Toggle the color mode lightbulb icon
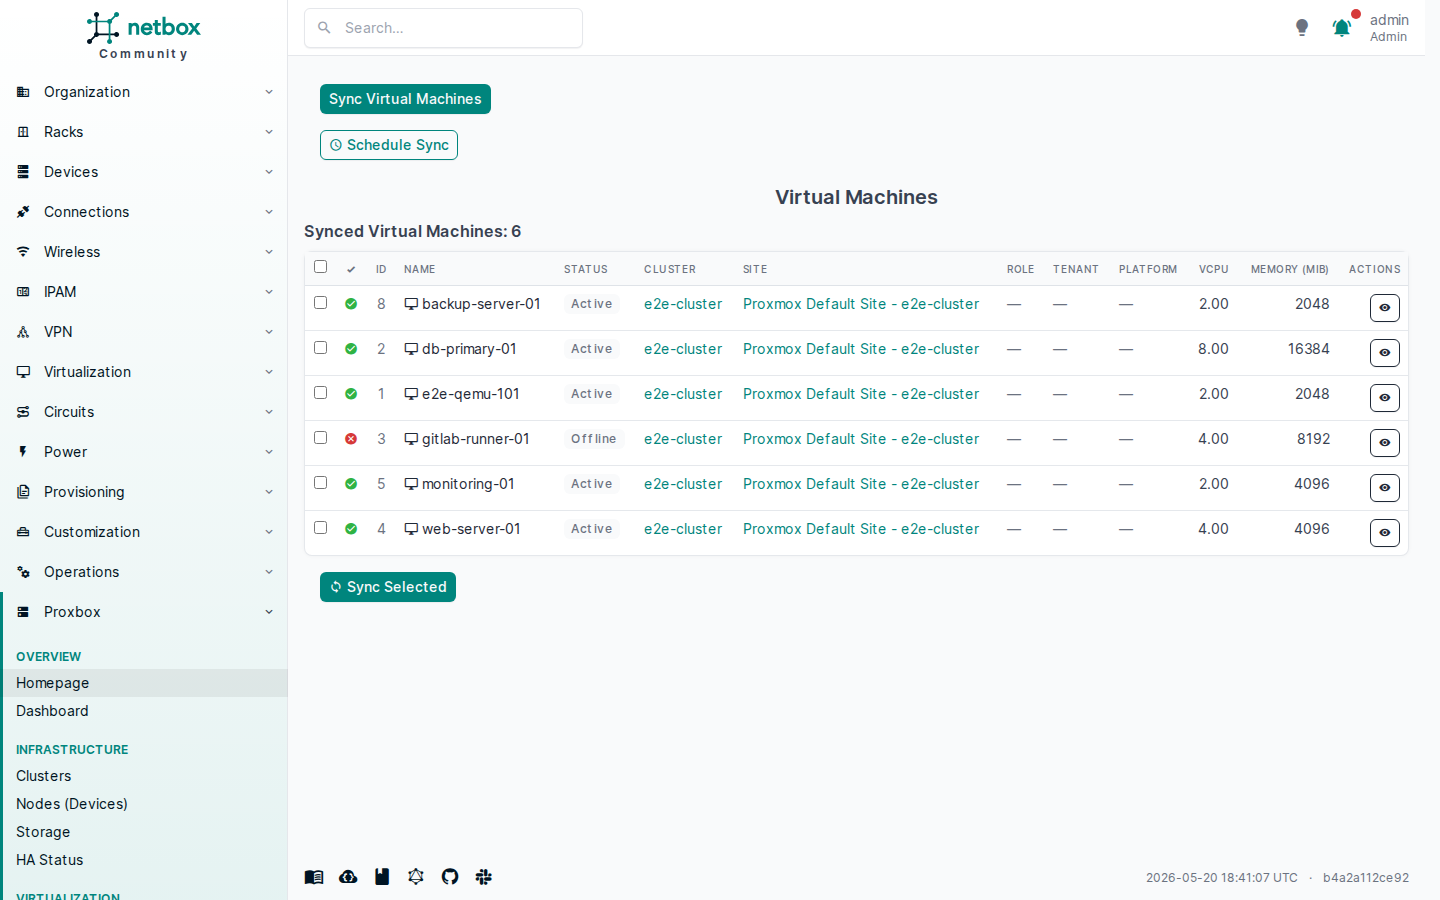Viewport: 1440px width, 900px height. point(1302,28)
